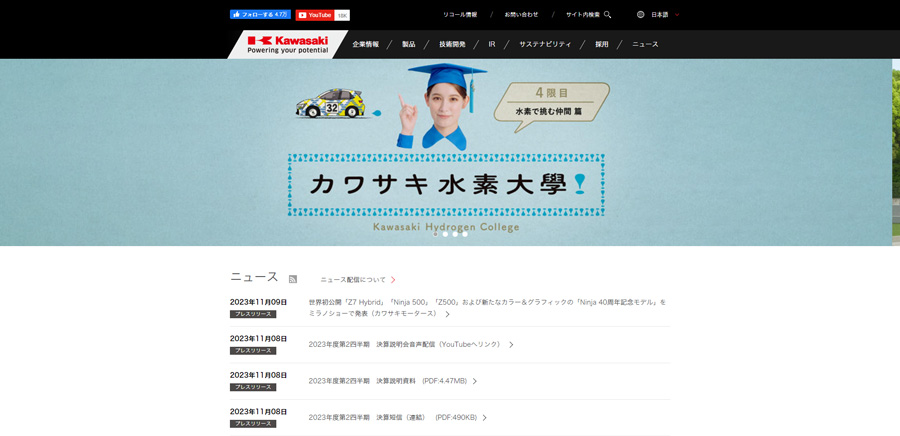The height and width of the screenshot is (436, 900).
Task: Click the 2023年11月09日 date
Action: (258, 302)
